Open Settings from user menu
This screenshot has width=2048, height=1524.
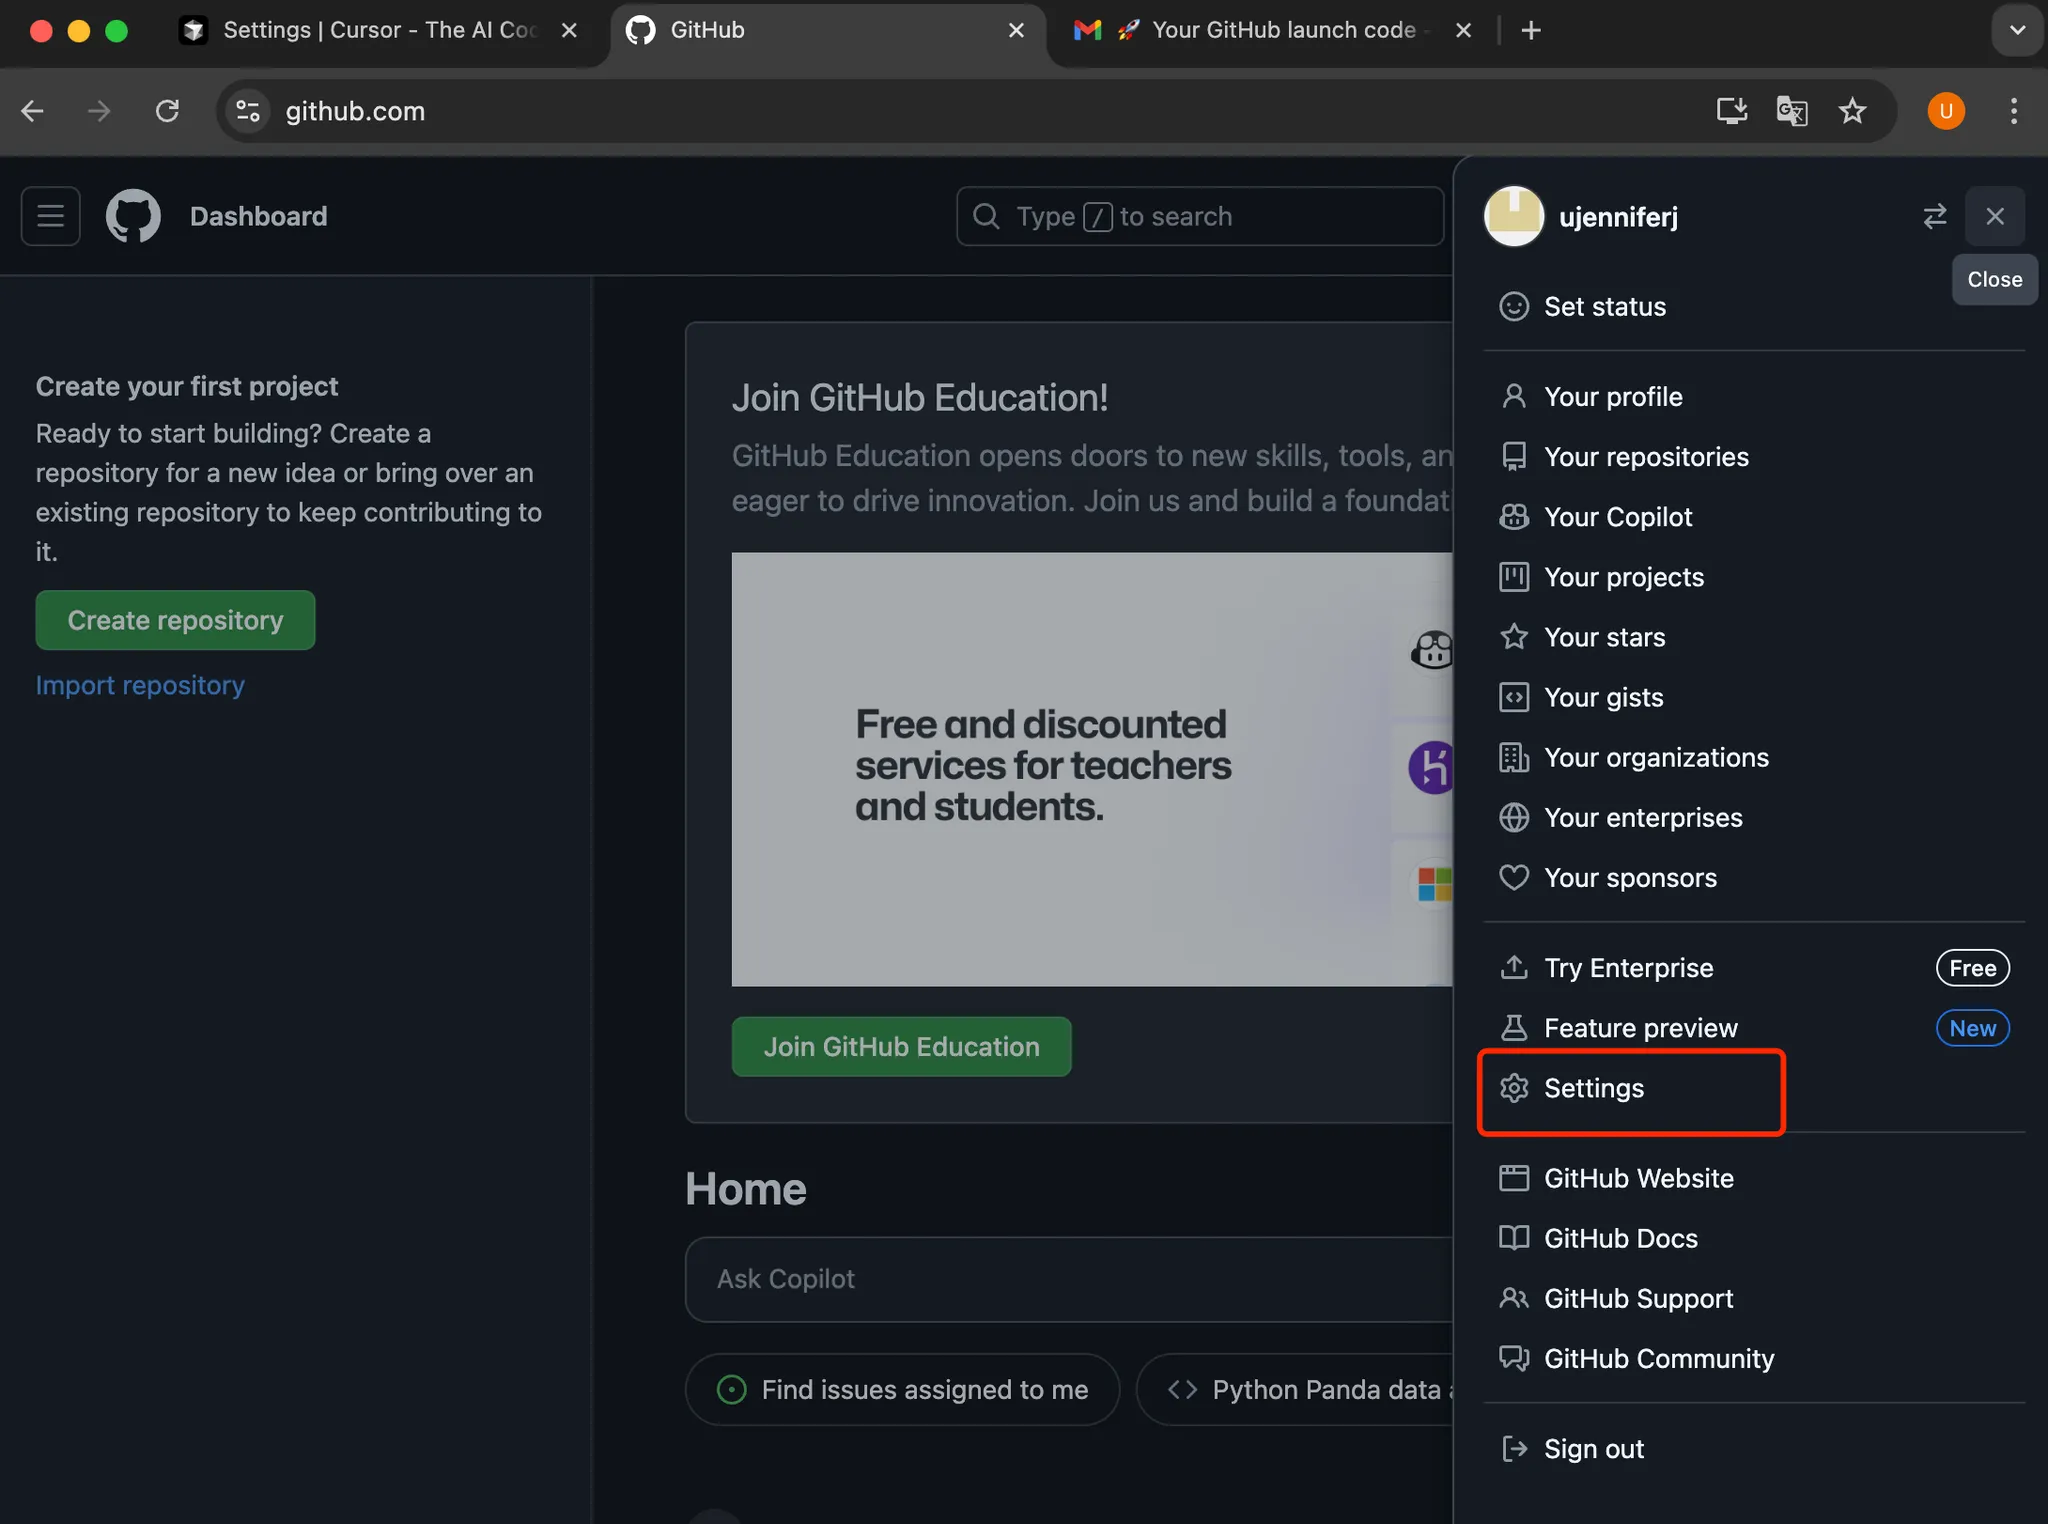coord(1754,1088)
